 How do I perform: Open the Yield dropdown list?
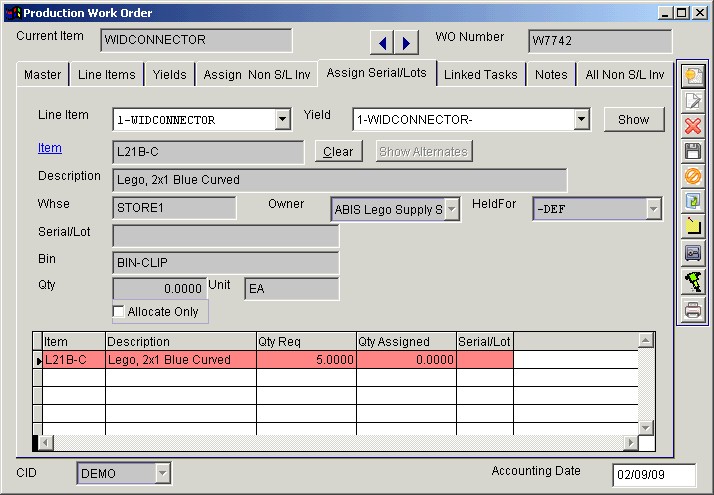[x=581, y=120]
